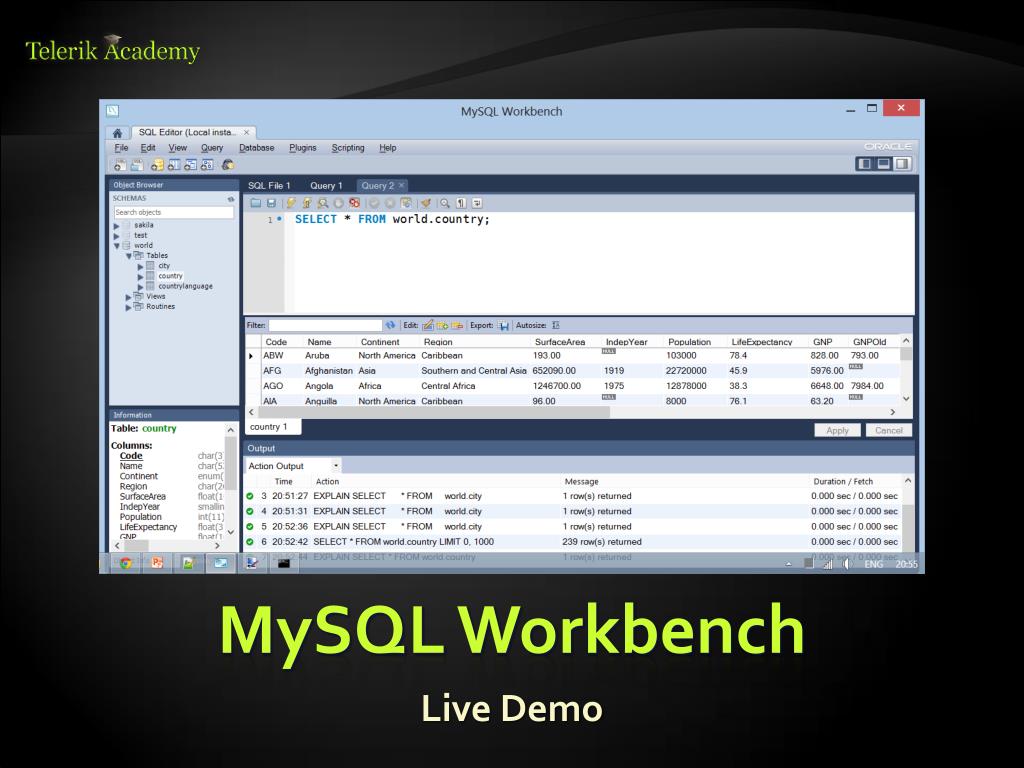Viewport: 1024px width, 768px height.
Task: Click the ENG language indicator in tray
Action: 873,564
